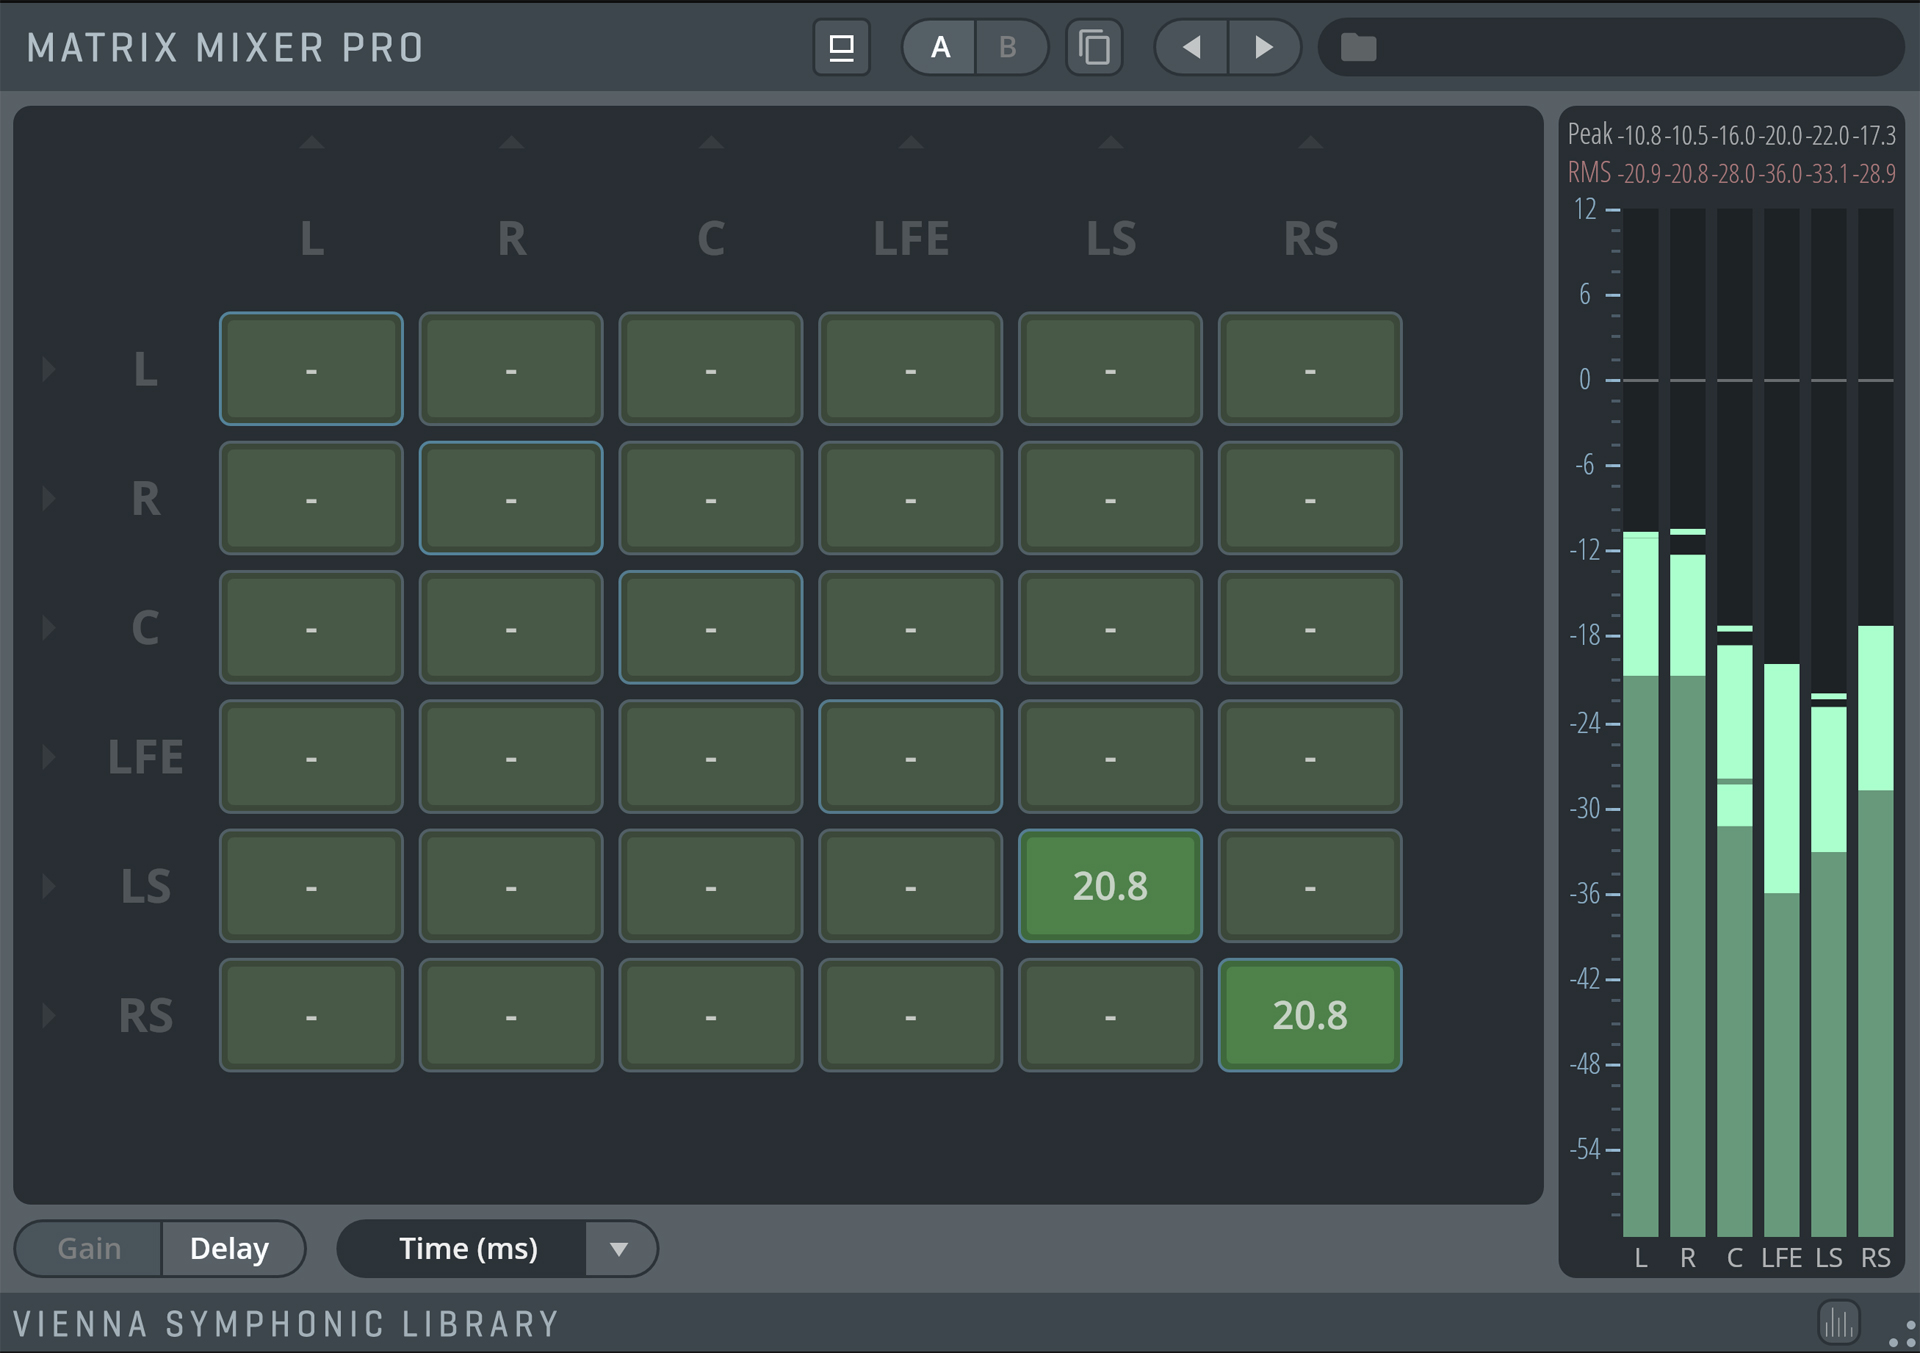Click the window-size toggle icon in top bar
Image resolution: width=1920 pixels, height=1353 pixels.
[x=841, y=47]
